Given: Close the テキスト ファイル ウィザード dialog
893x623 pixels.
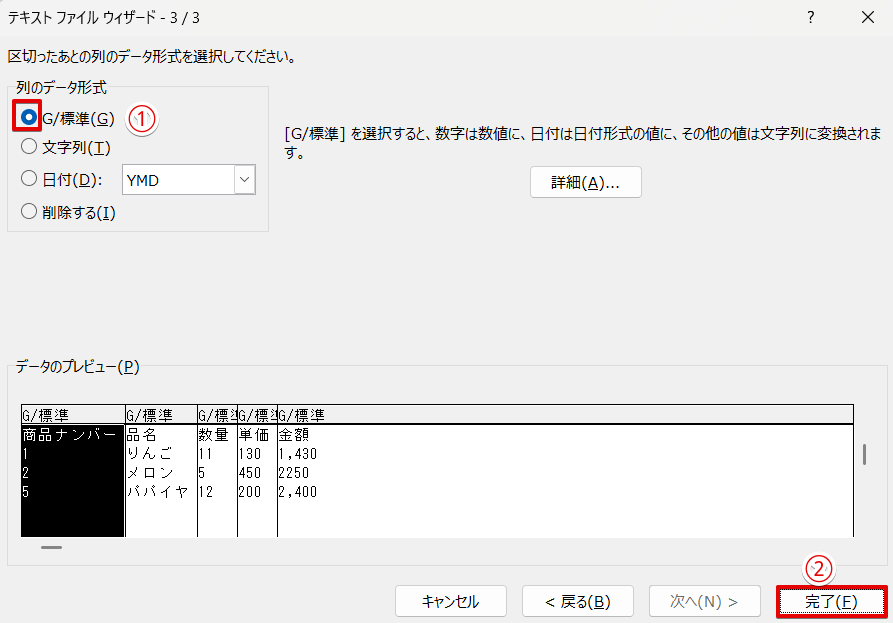Looking at the screenshot, I should pyautogui.click(x=866, y=17).
